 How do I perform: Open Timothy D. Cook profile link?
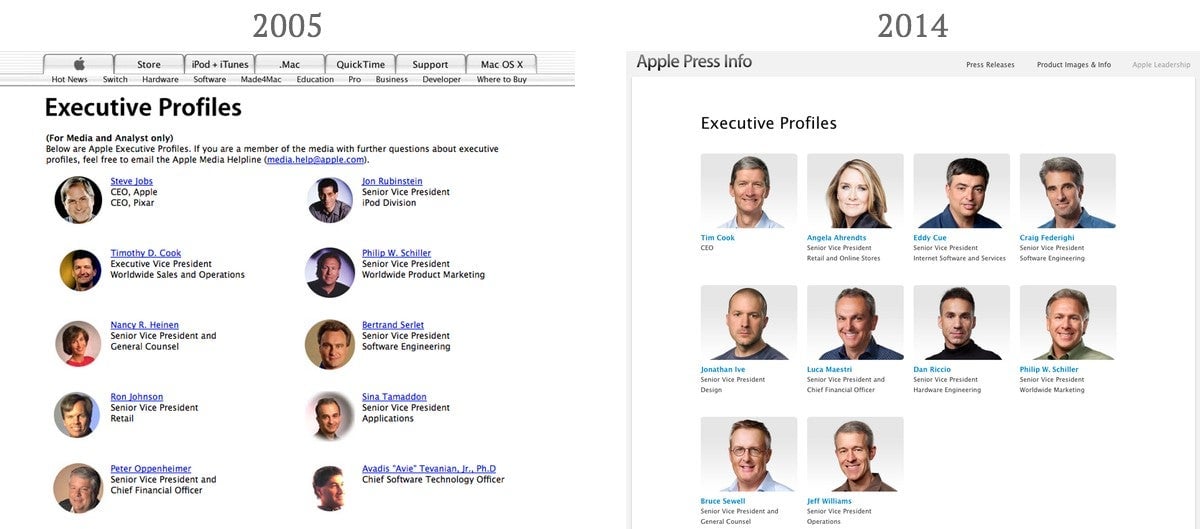click(x=146, y=253)
